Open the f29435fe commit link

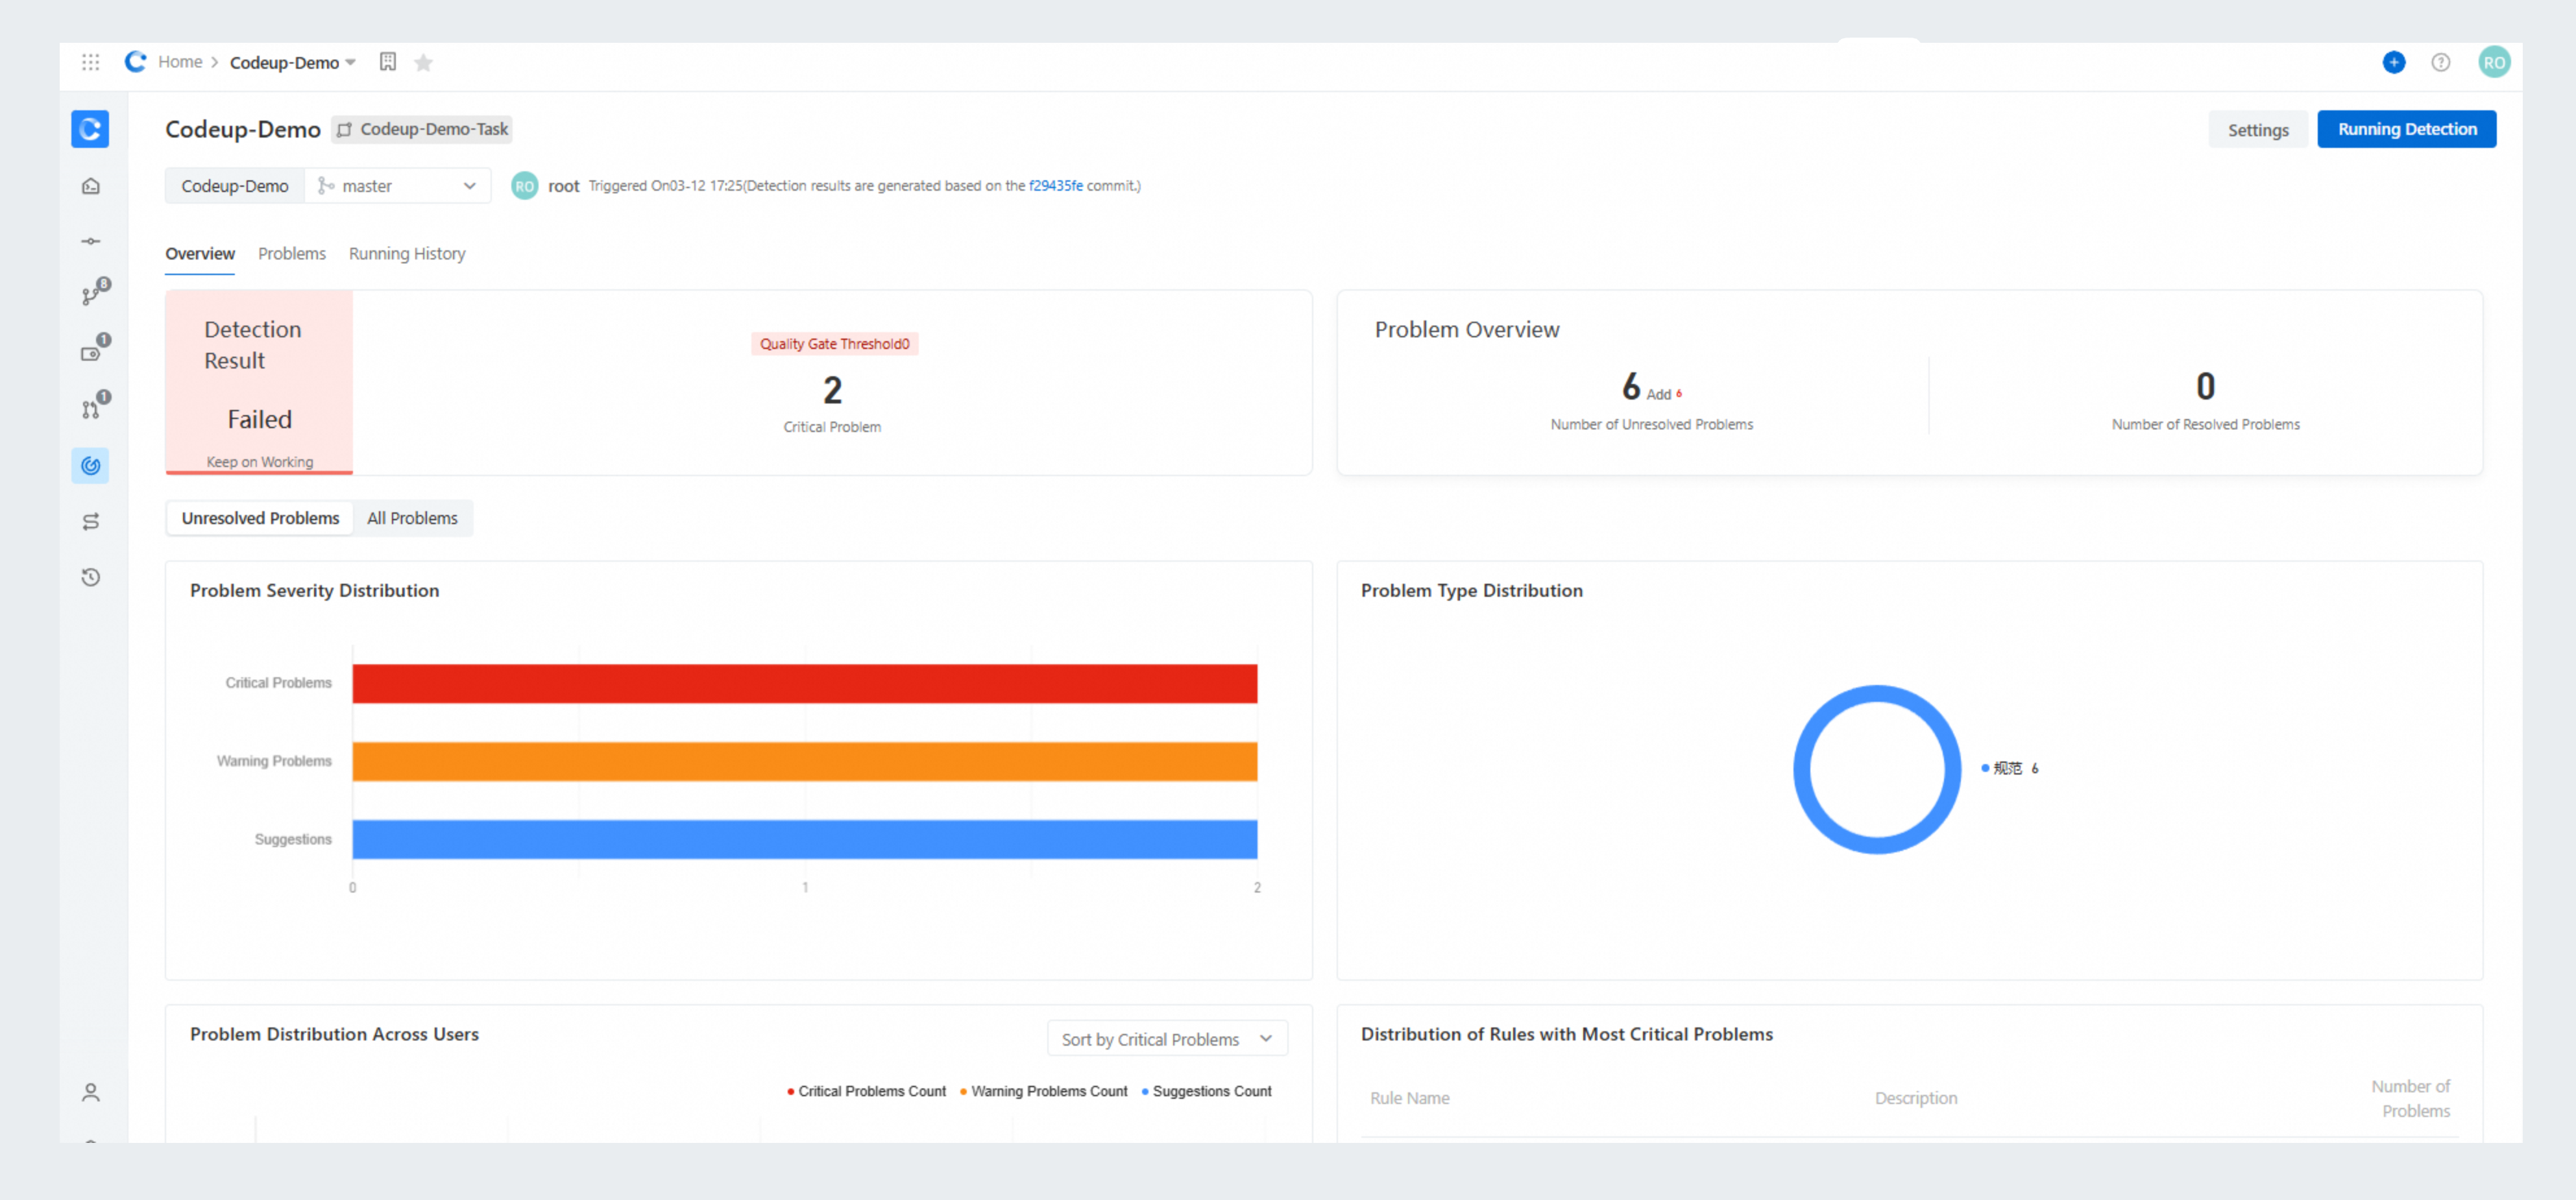1055,186
